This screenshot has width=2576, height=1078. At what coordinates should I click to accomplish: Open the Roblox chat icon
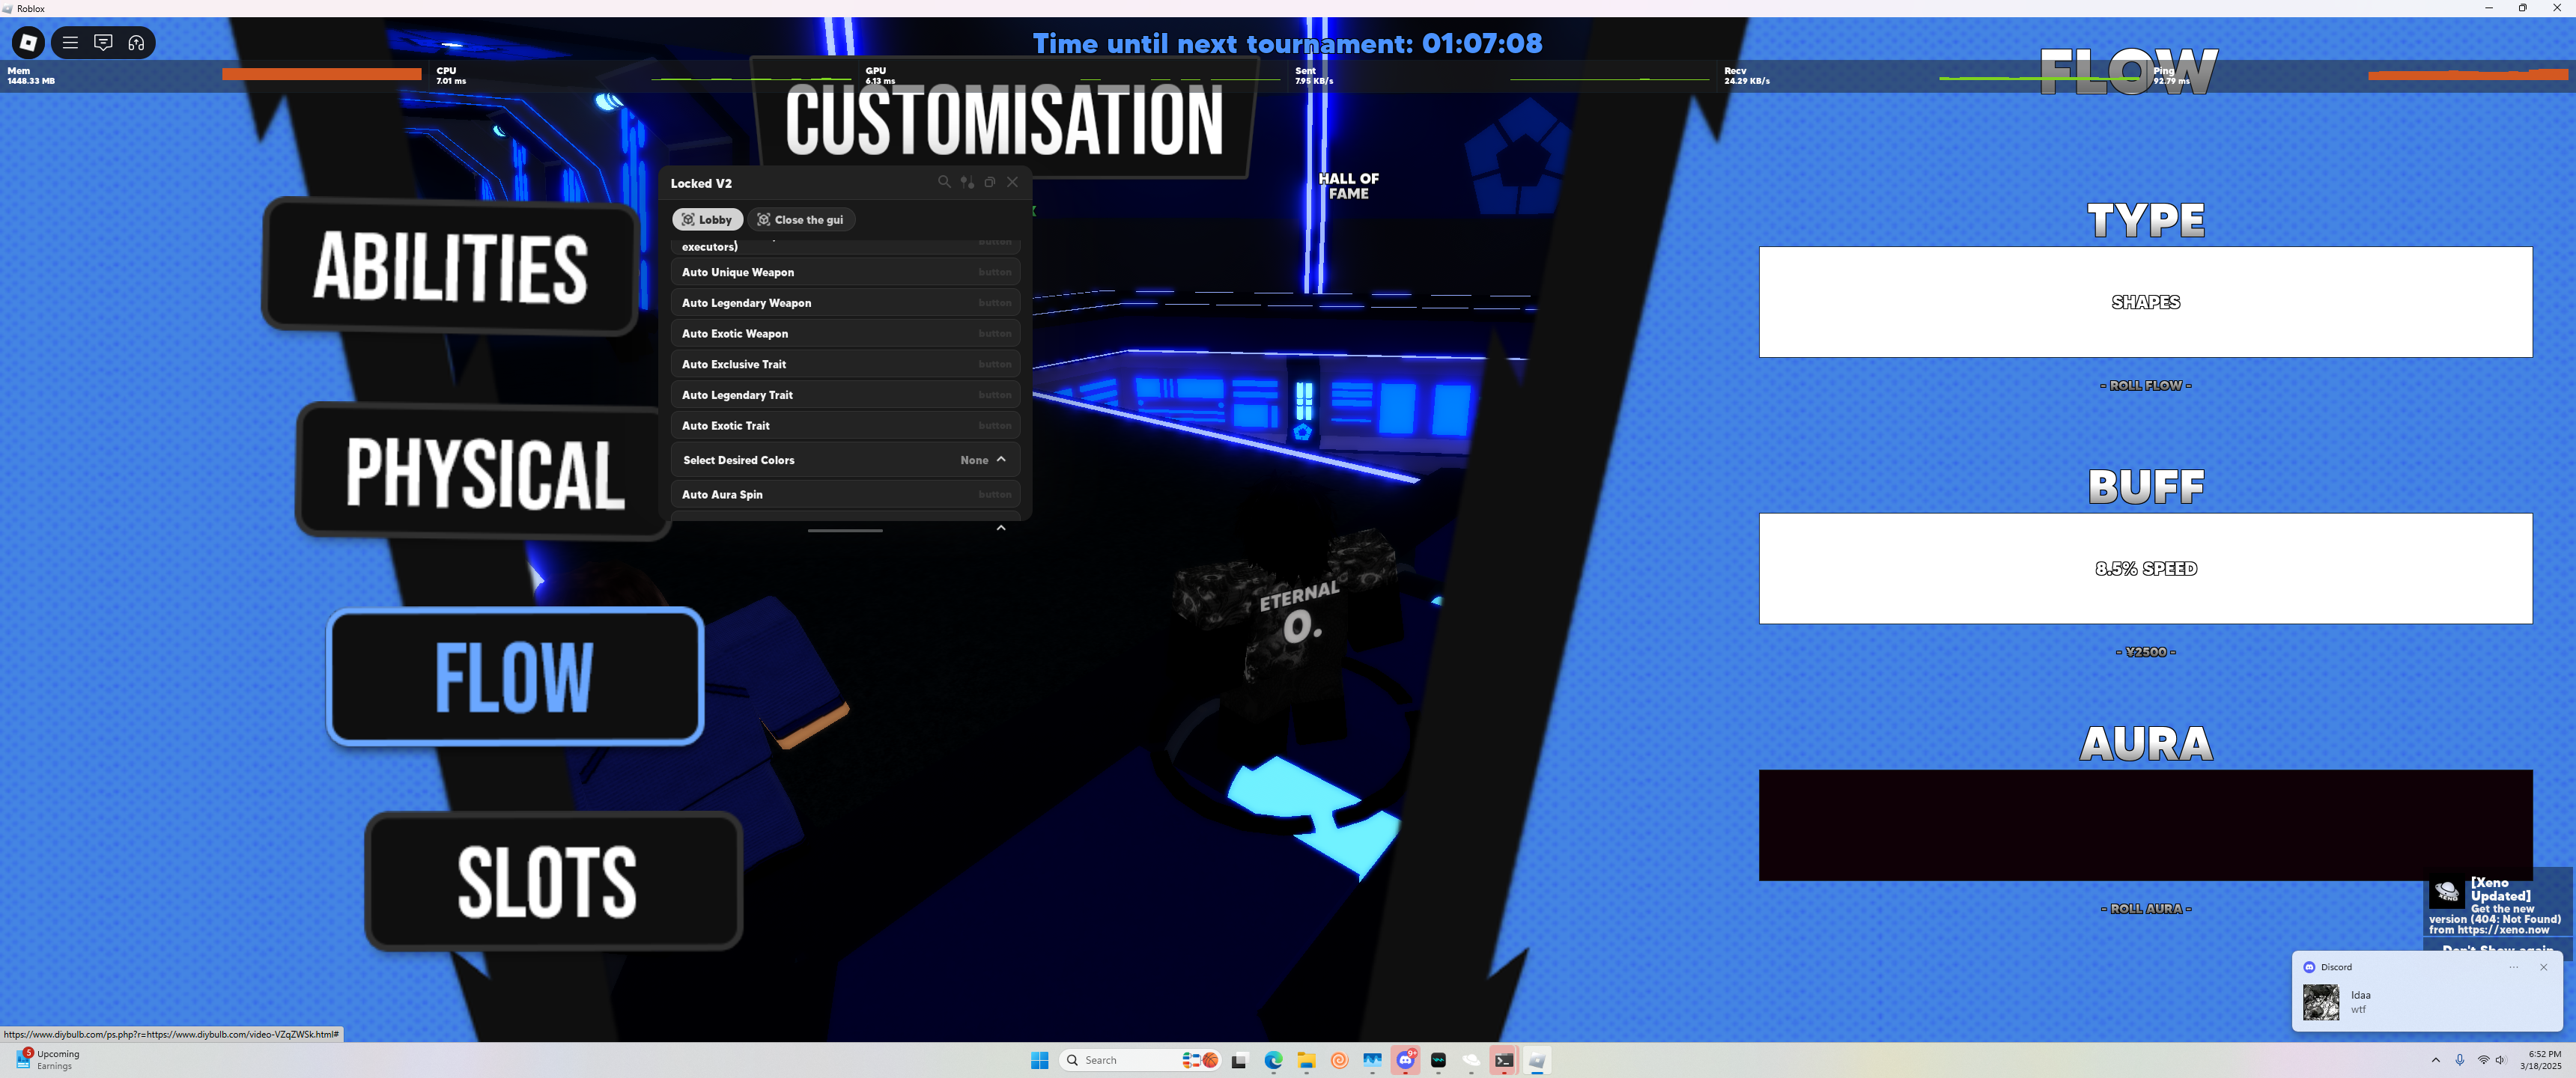tap(103, 42)
